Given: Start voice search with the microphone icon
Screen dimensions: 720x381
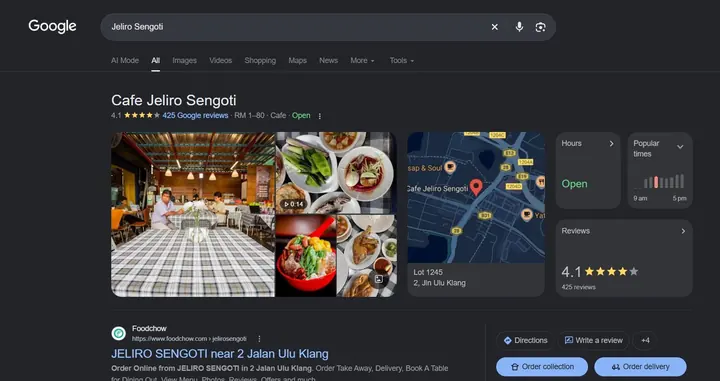Looking at the screenshot, I should (519, 27).
